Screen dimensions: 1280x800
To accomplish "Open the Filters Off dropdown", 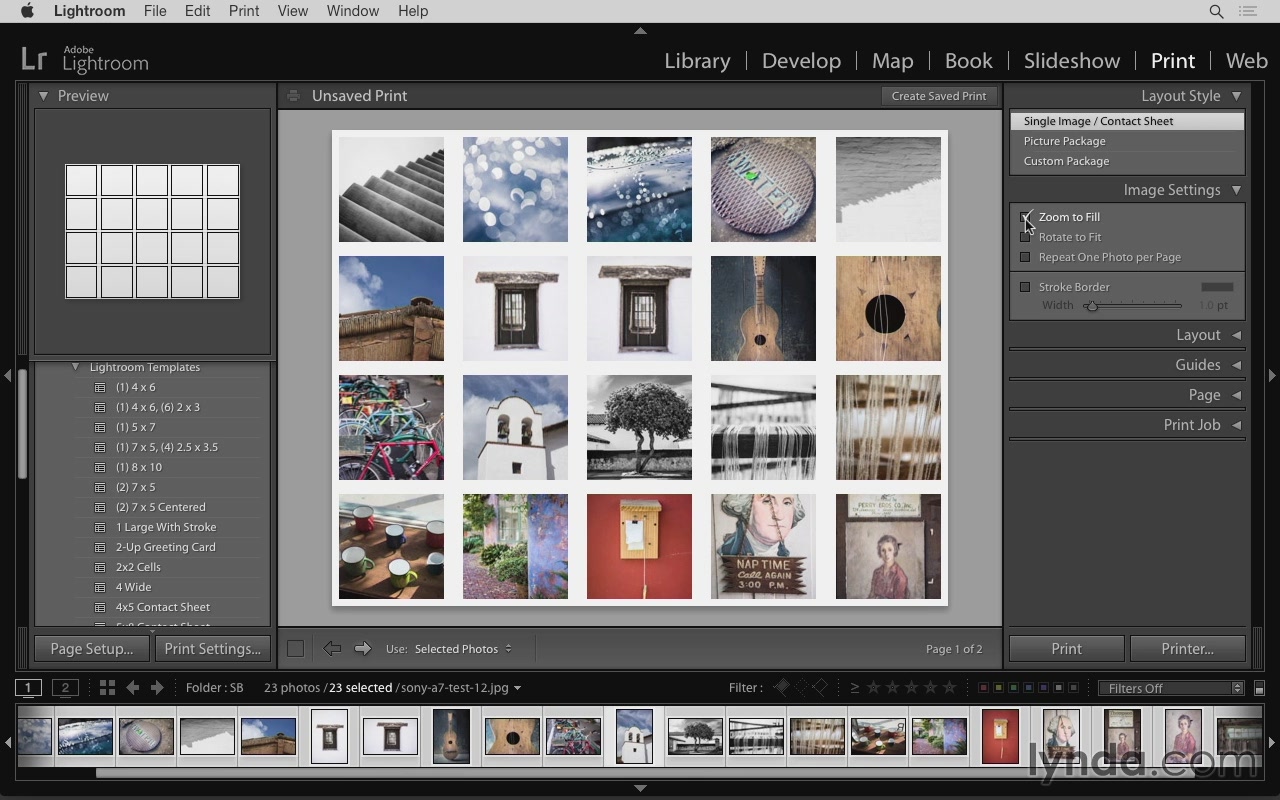I will click(1171, 688).
